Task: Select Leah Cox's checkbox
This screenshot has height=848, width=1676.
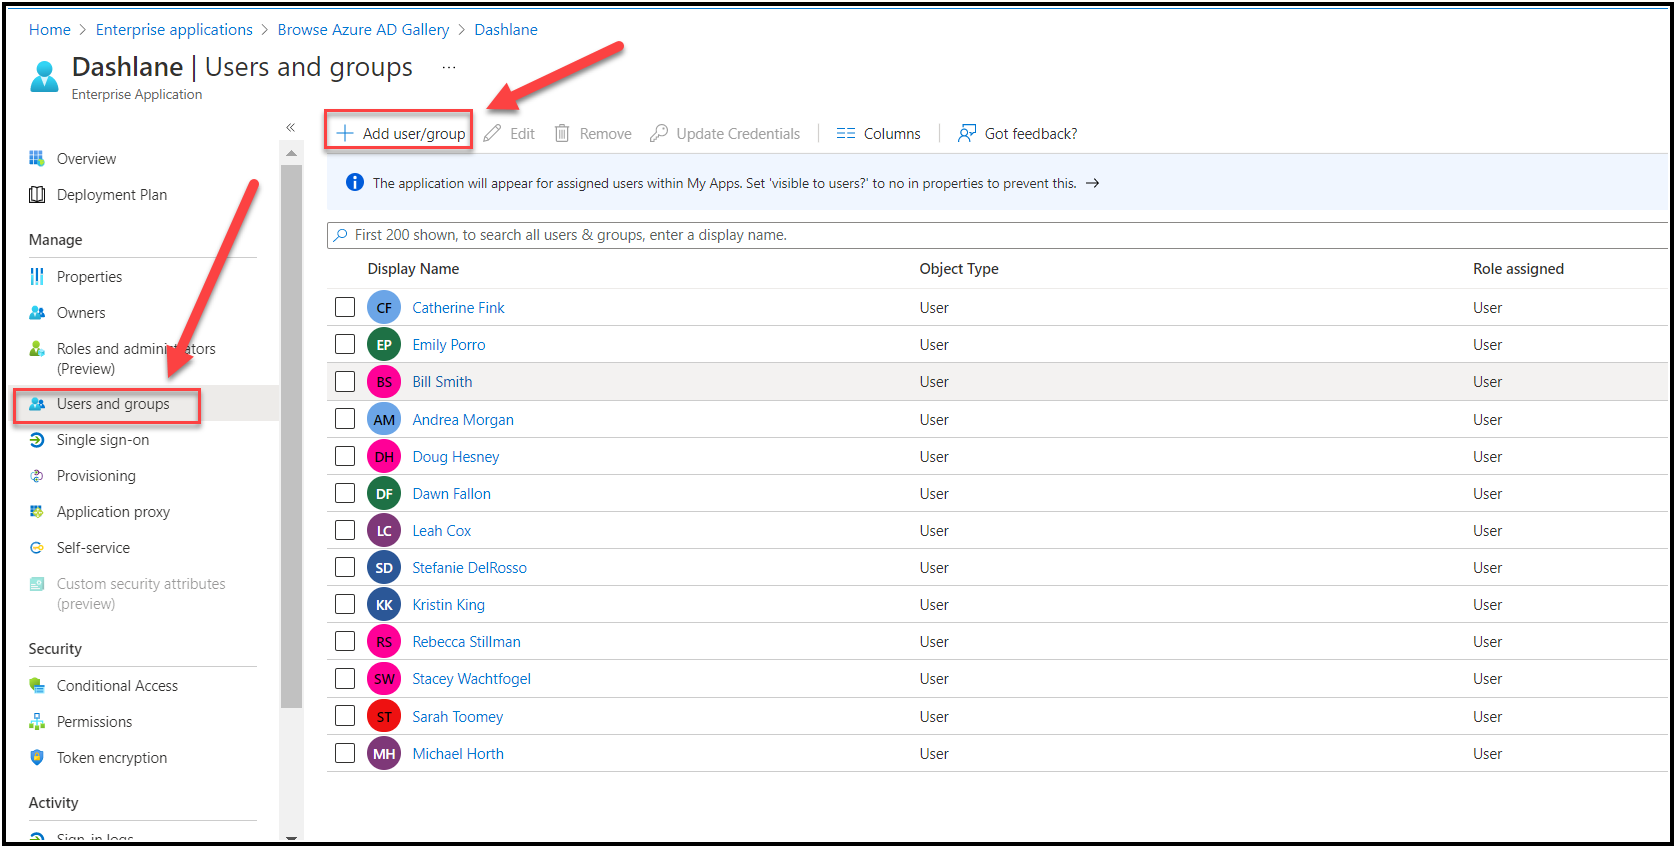Action: (x=345, y=530)
